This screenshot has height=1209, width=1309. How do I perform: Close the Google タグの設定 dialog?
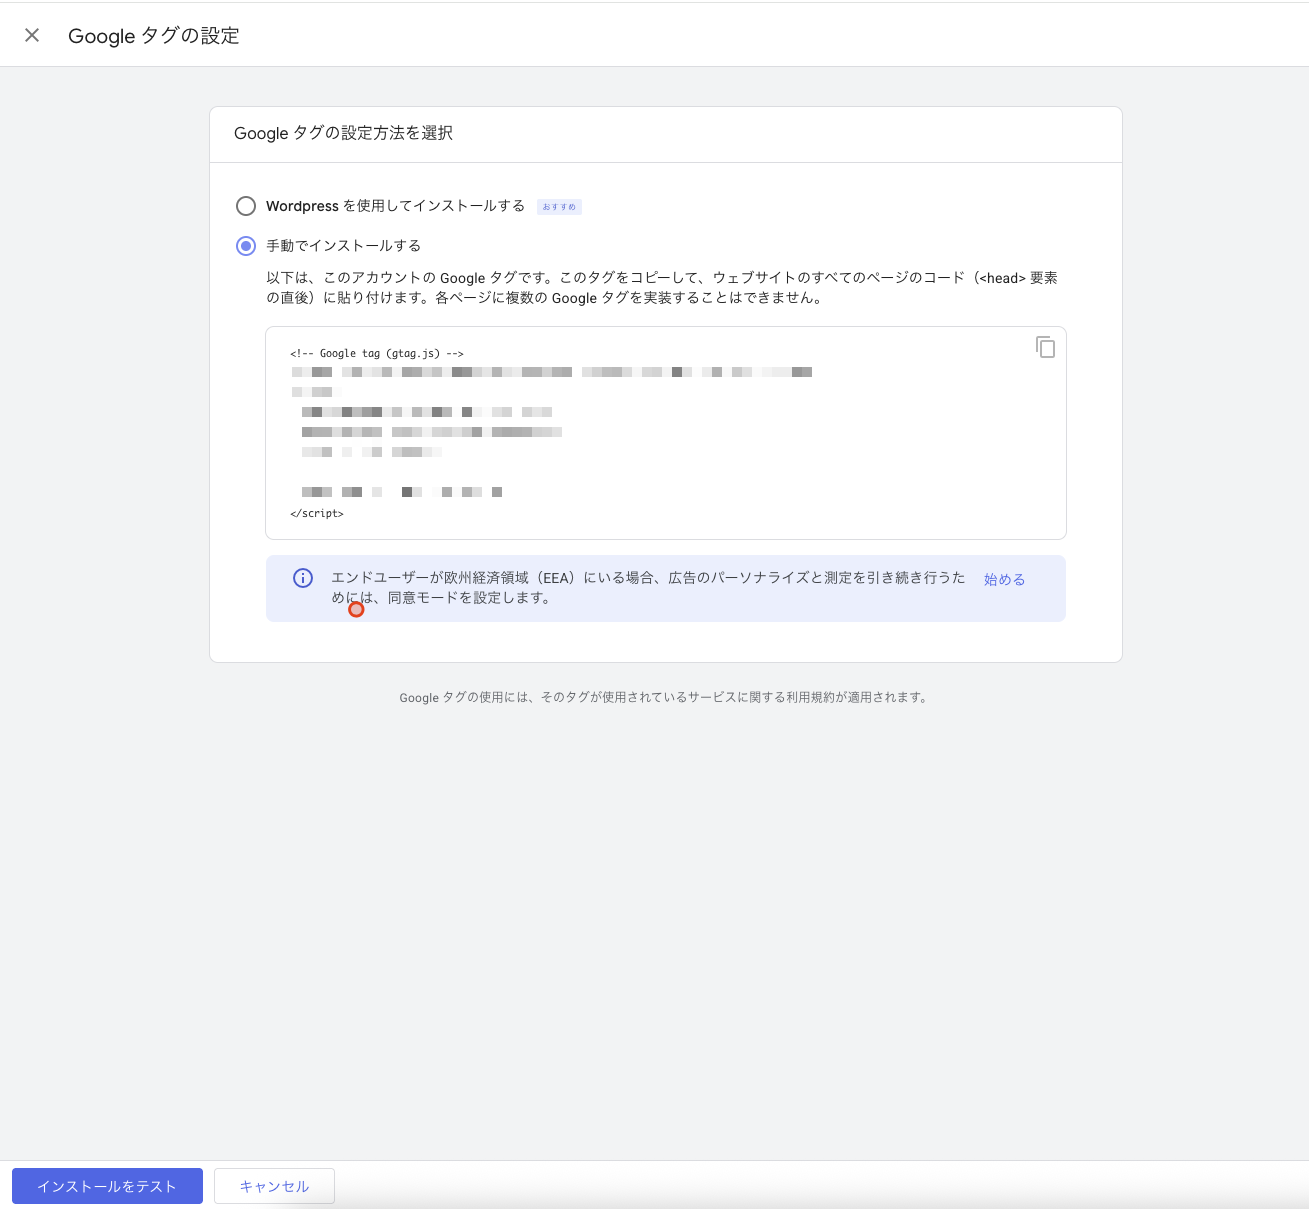click(32, 36)
